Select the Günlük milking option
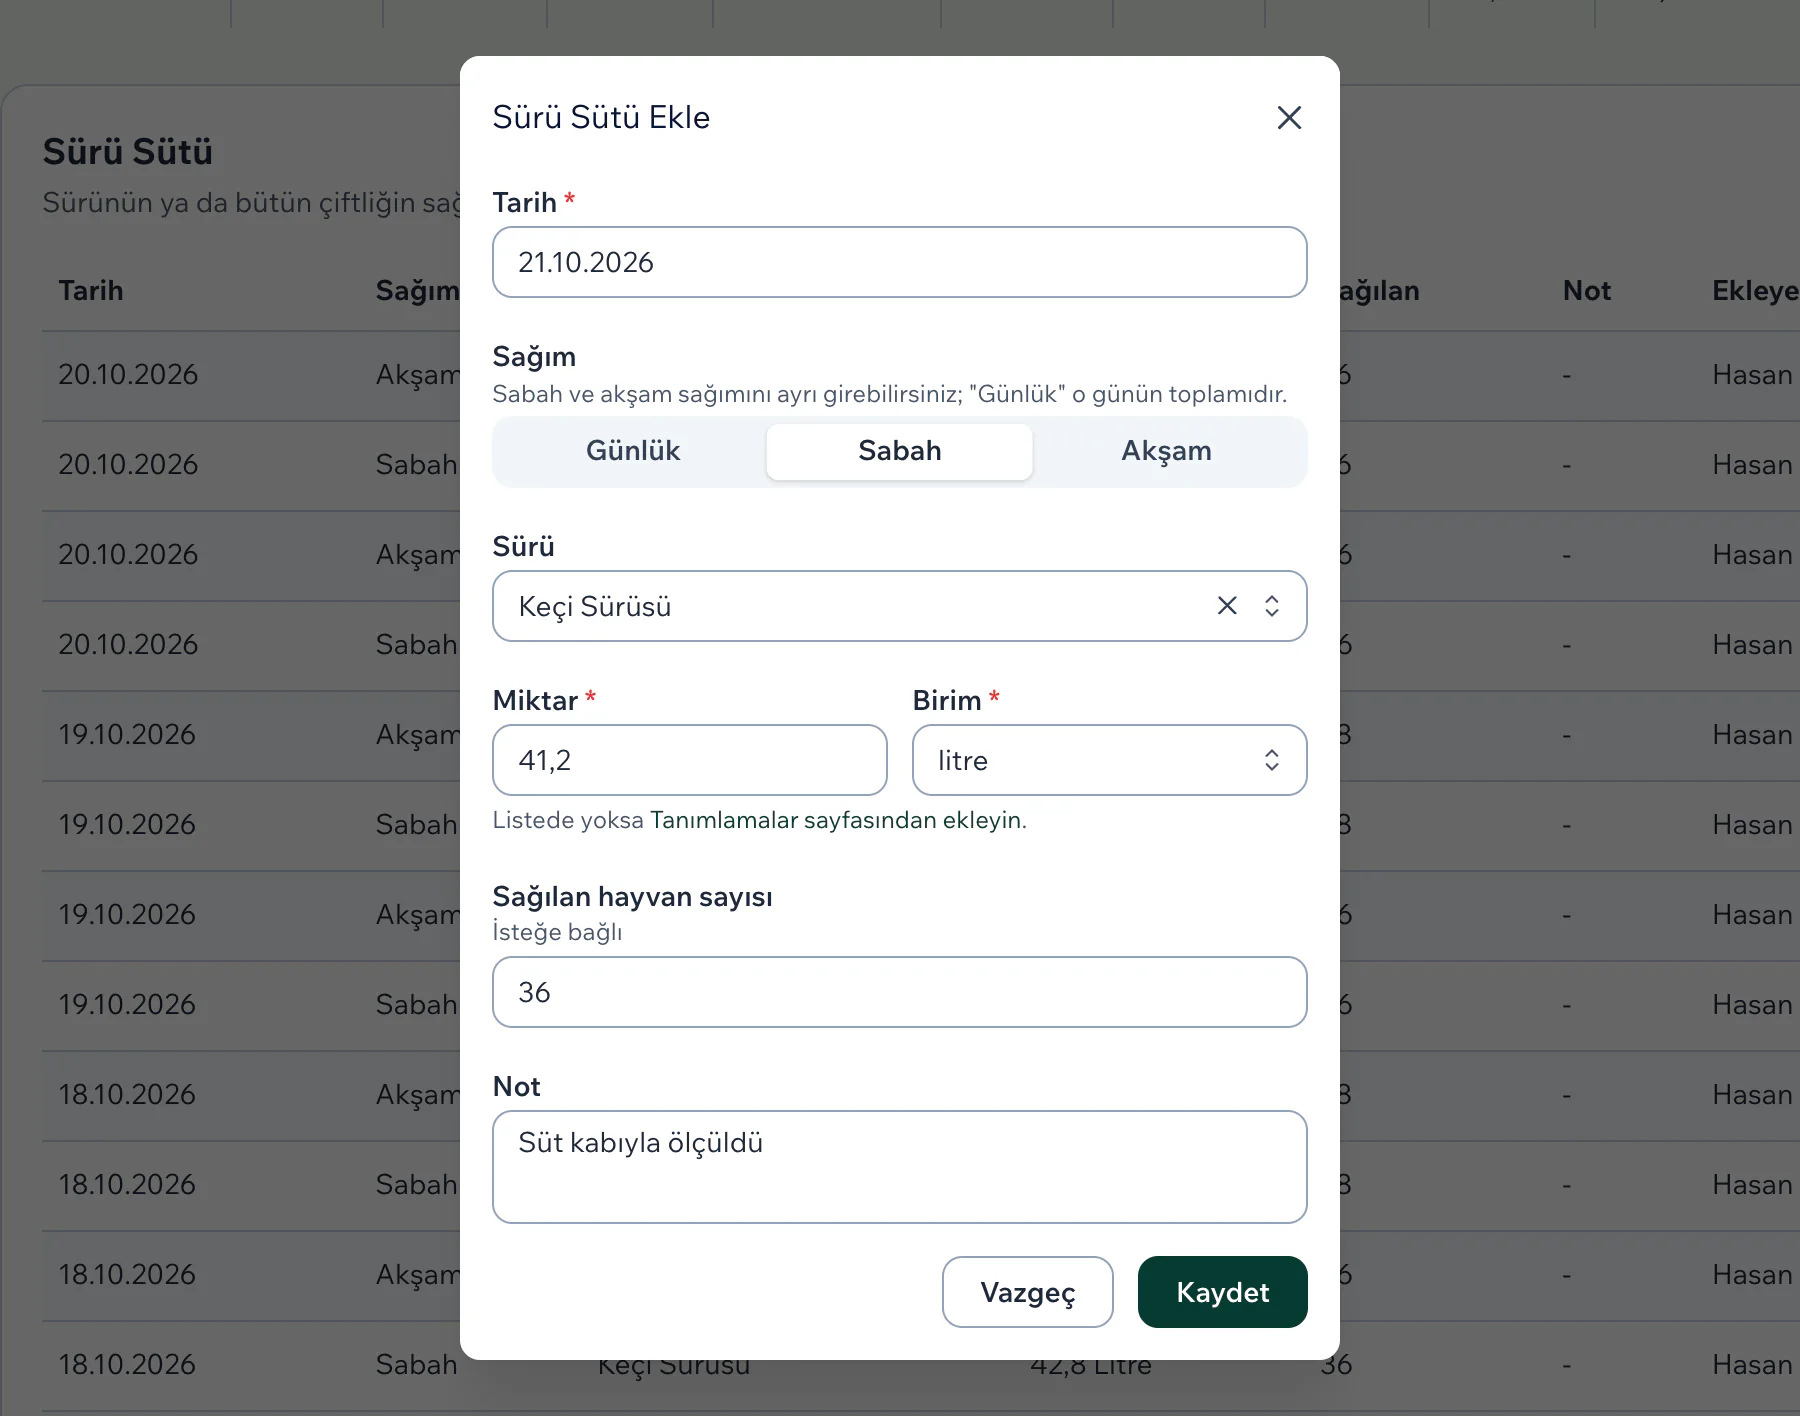The height and width of the screenshot is (1416, 1800). [633, 451]
